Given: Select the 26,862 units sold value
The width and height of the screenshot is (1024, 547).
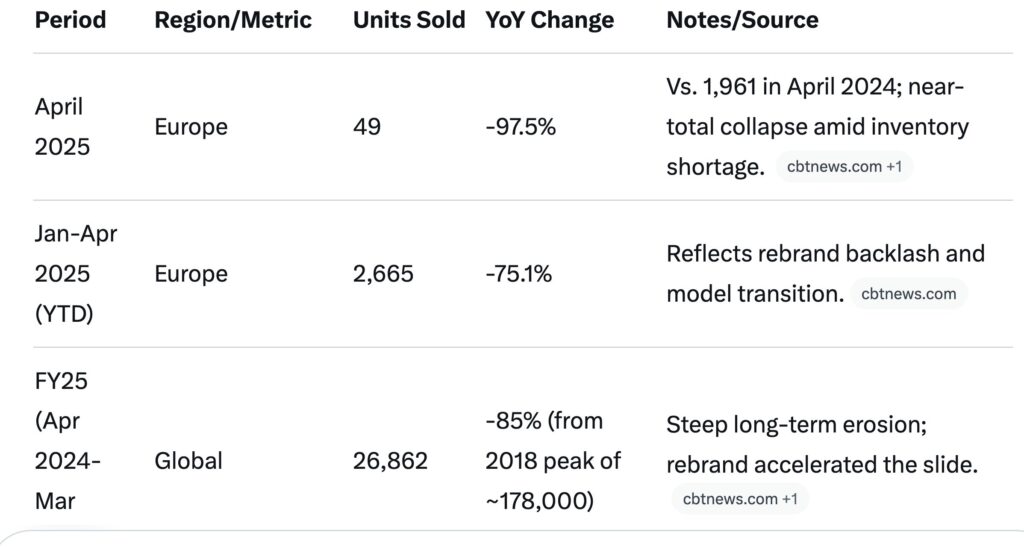Looking at the screenshot, I should tap(390, 461).
